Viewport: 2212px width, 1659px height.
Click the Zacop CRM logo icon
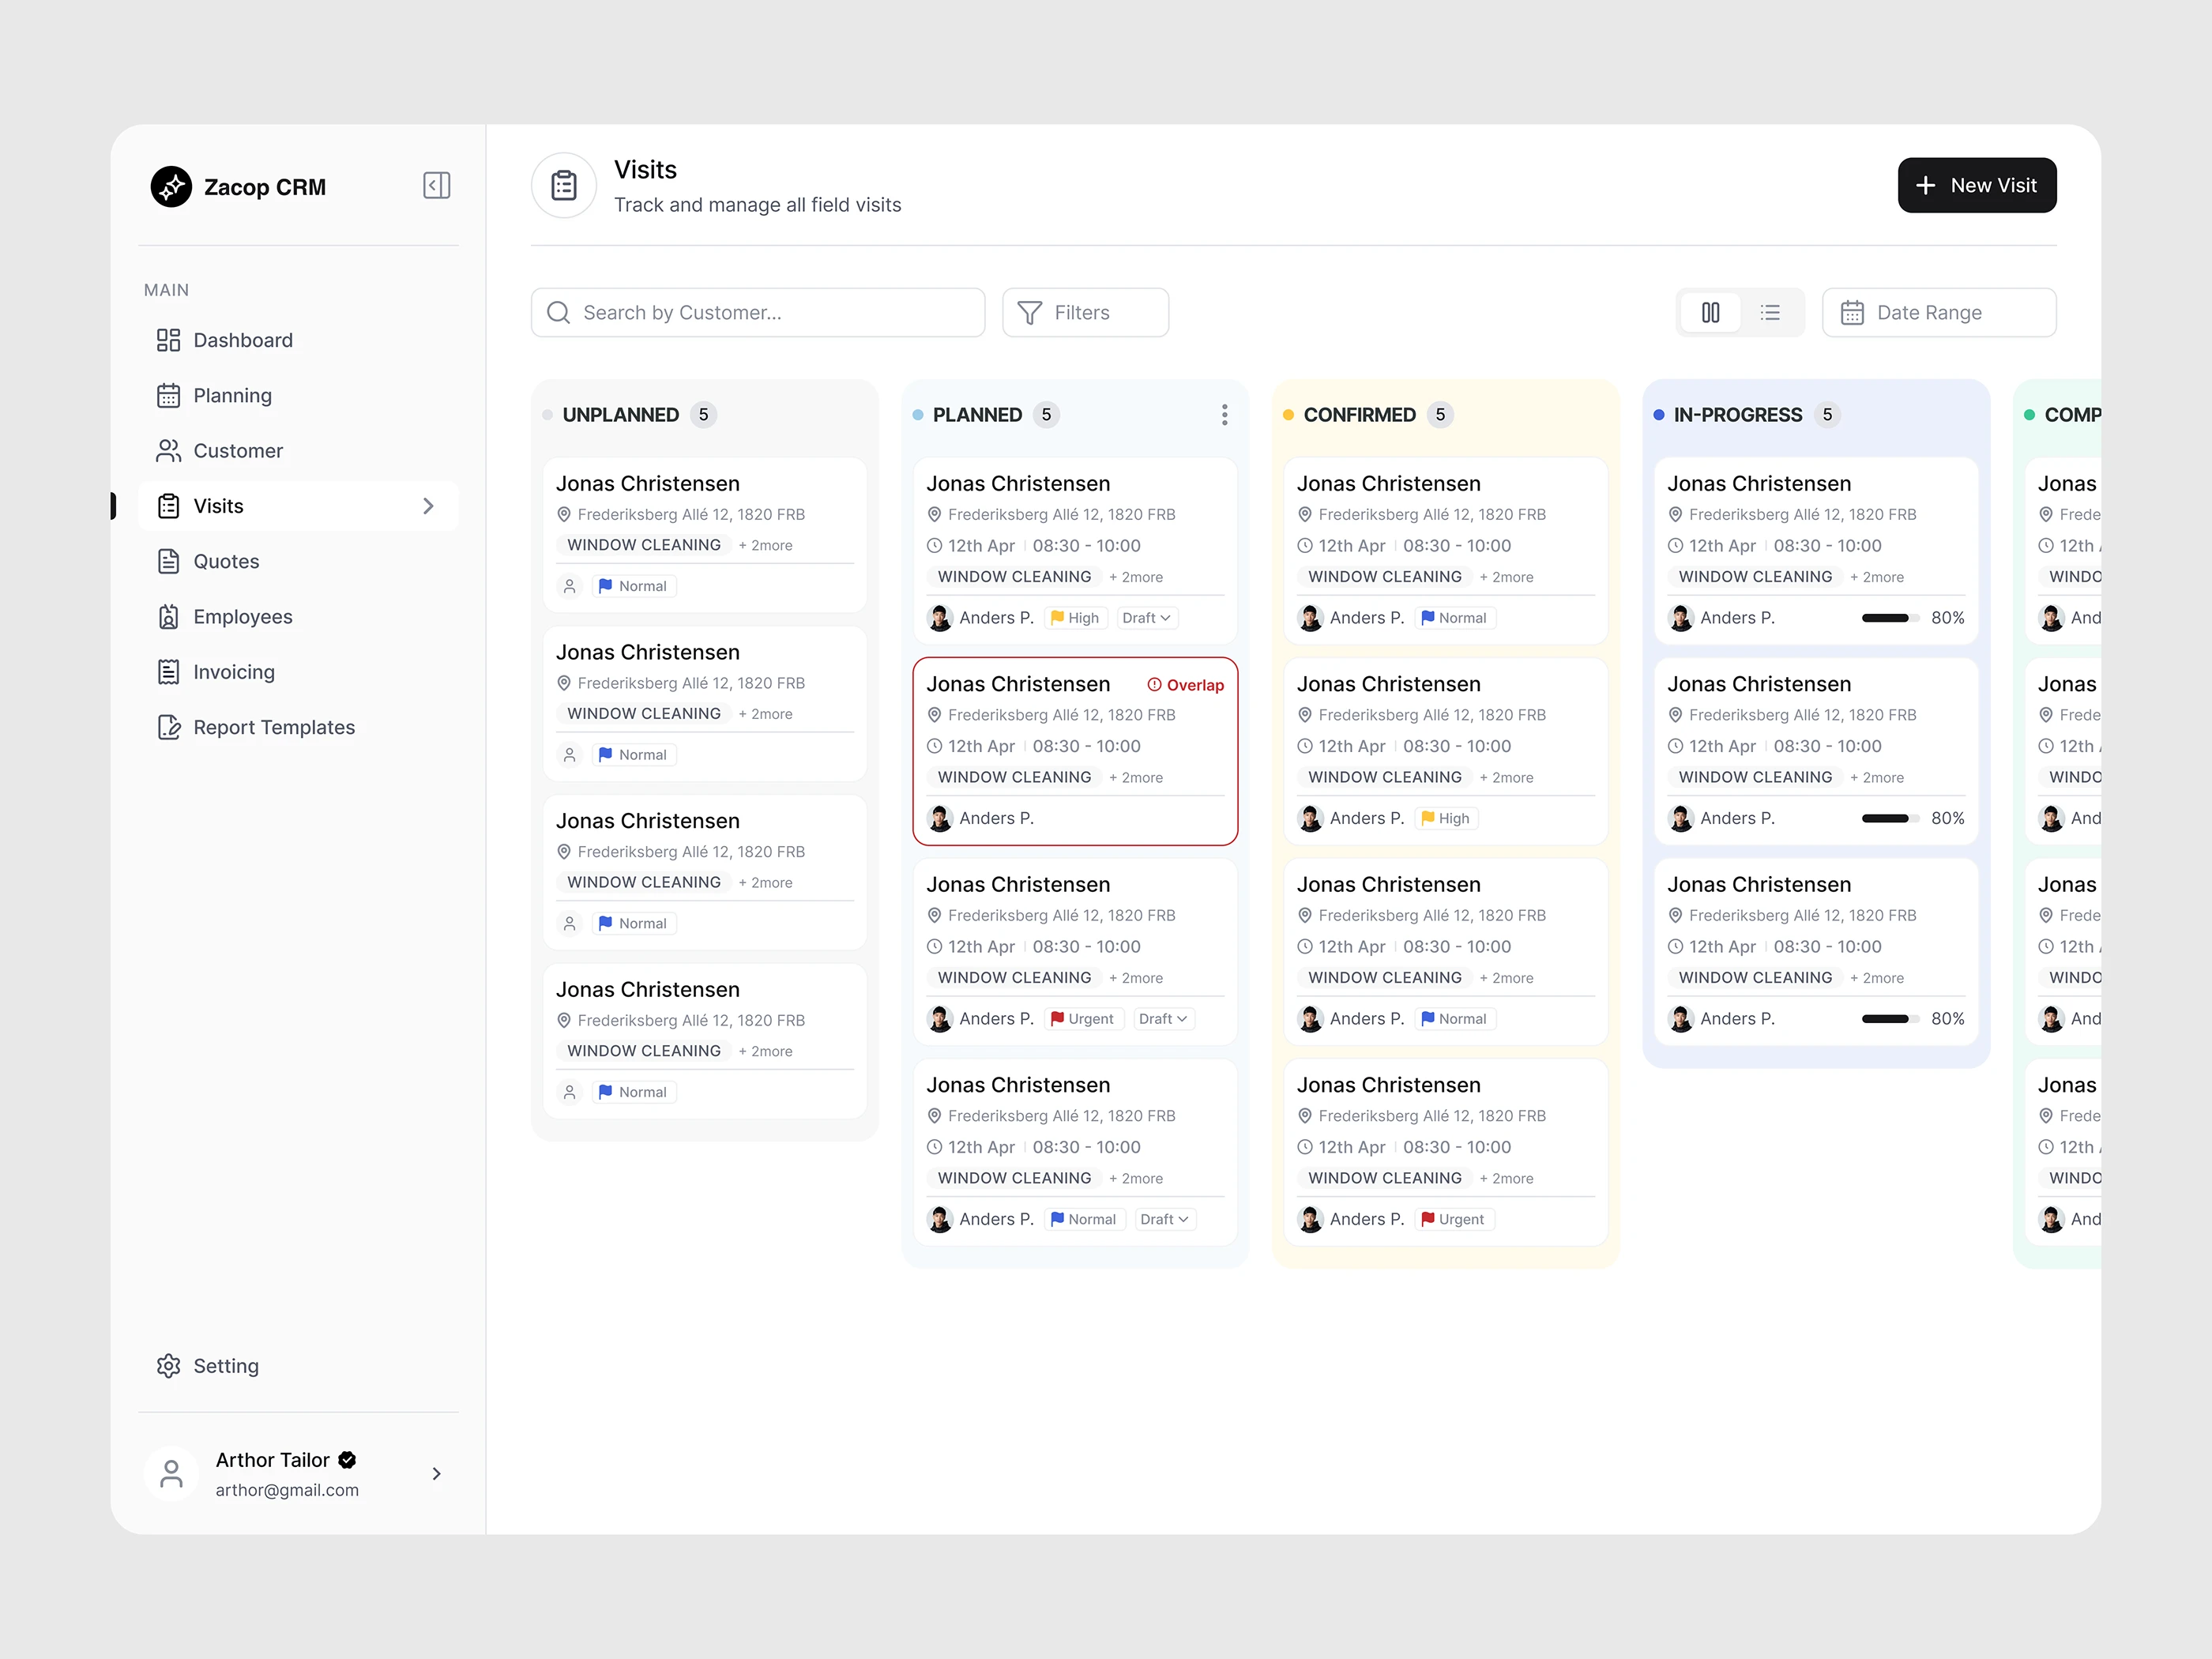pyautogui.click(x=171, y=187)
